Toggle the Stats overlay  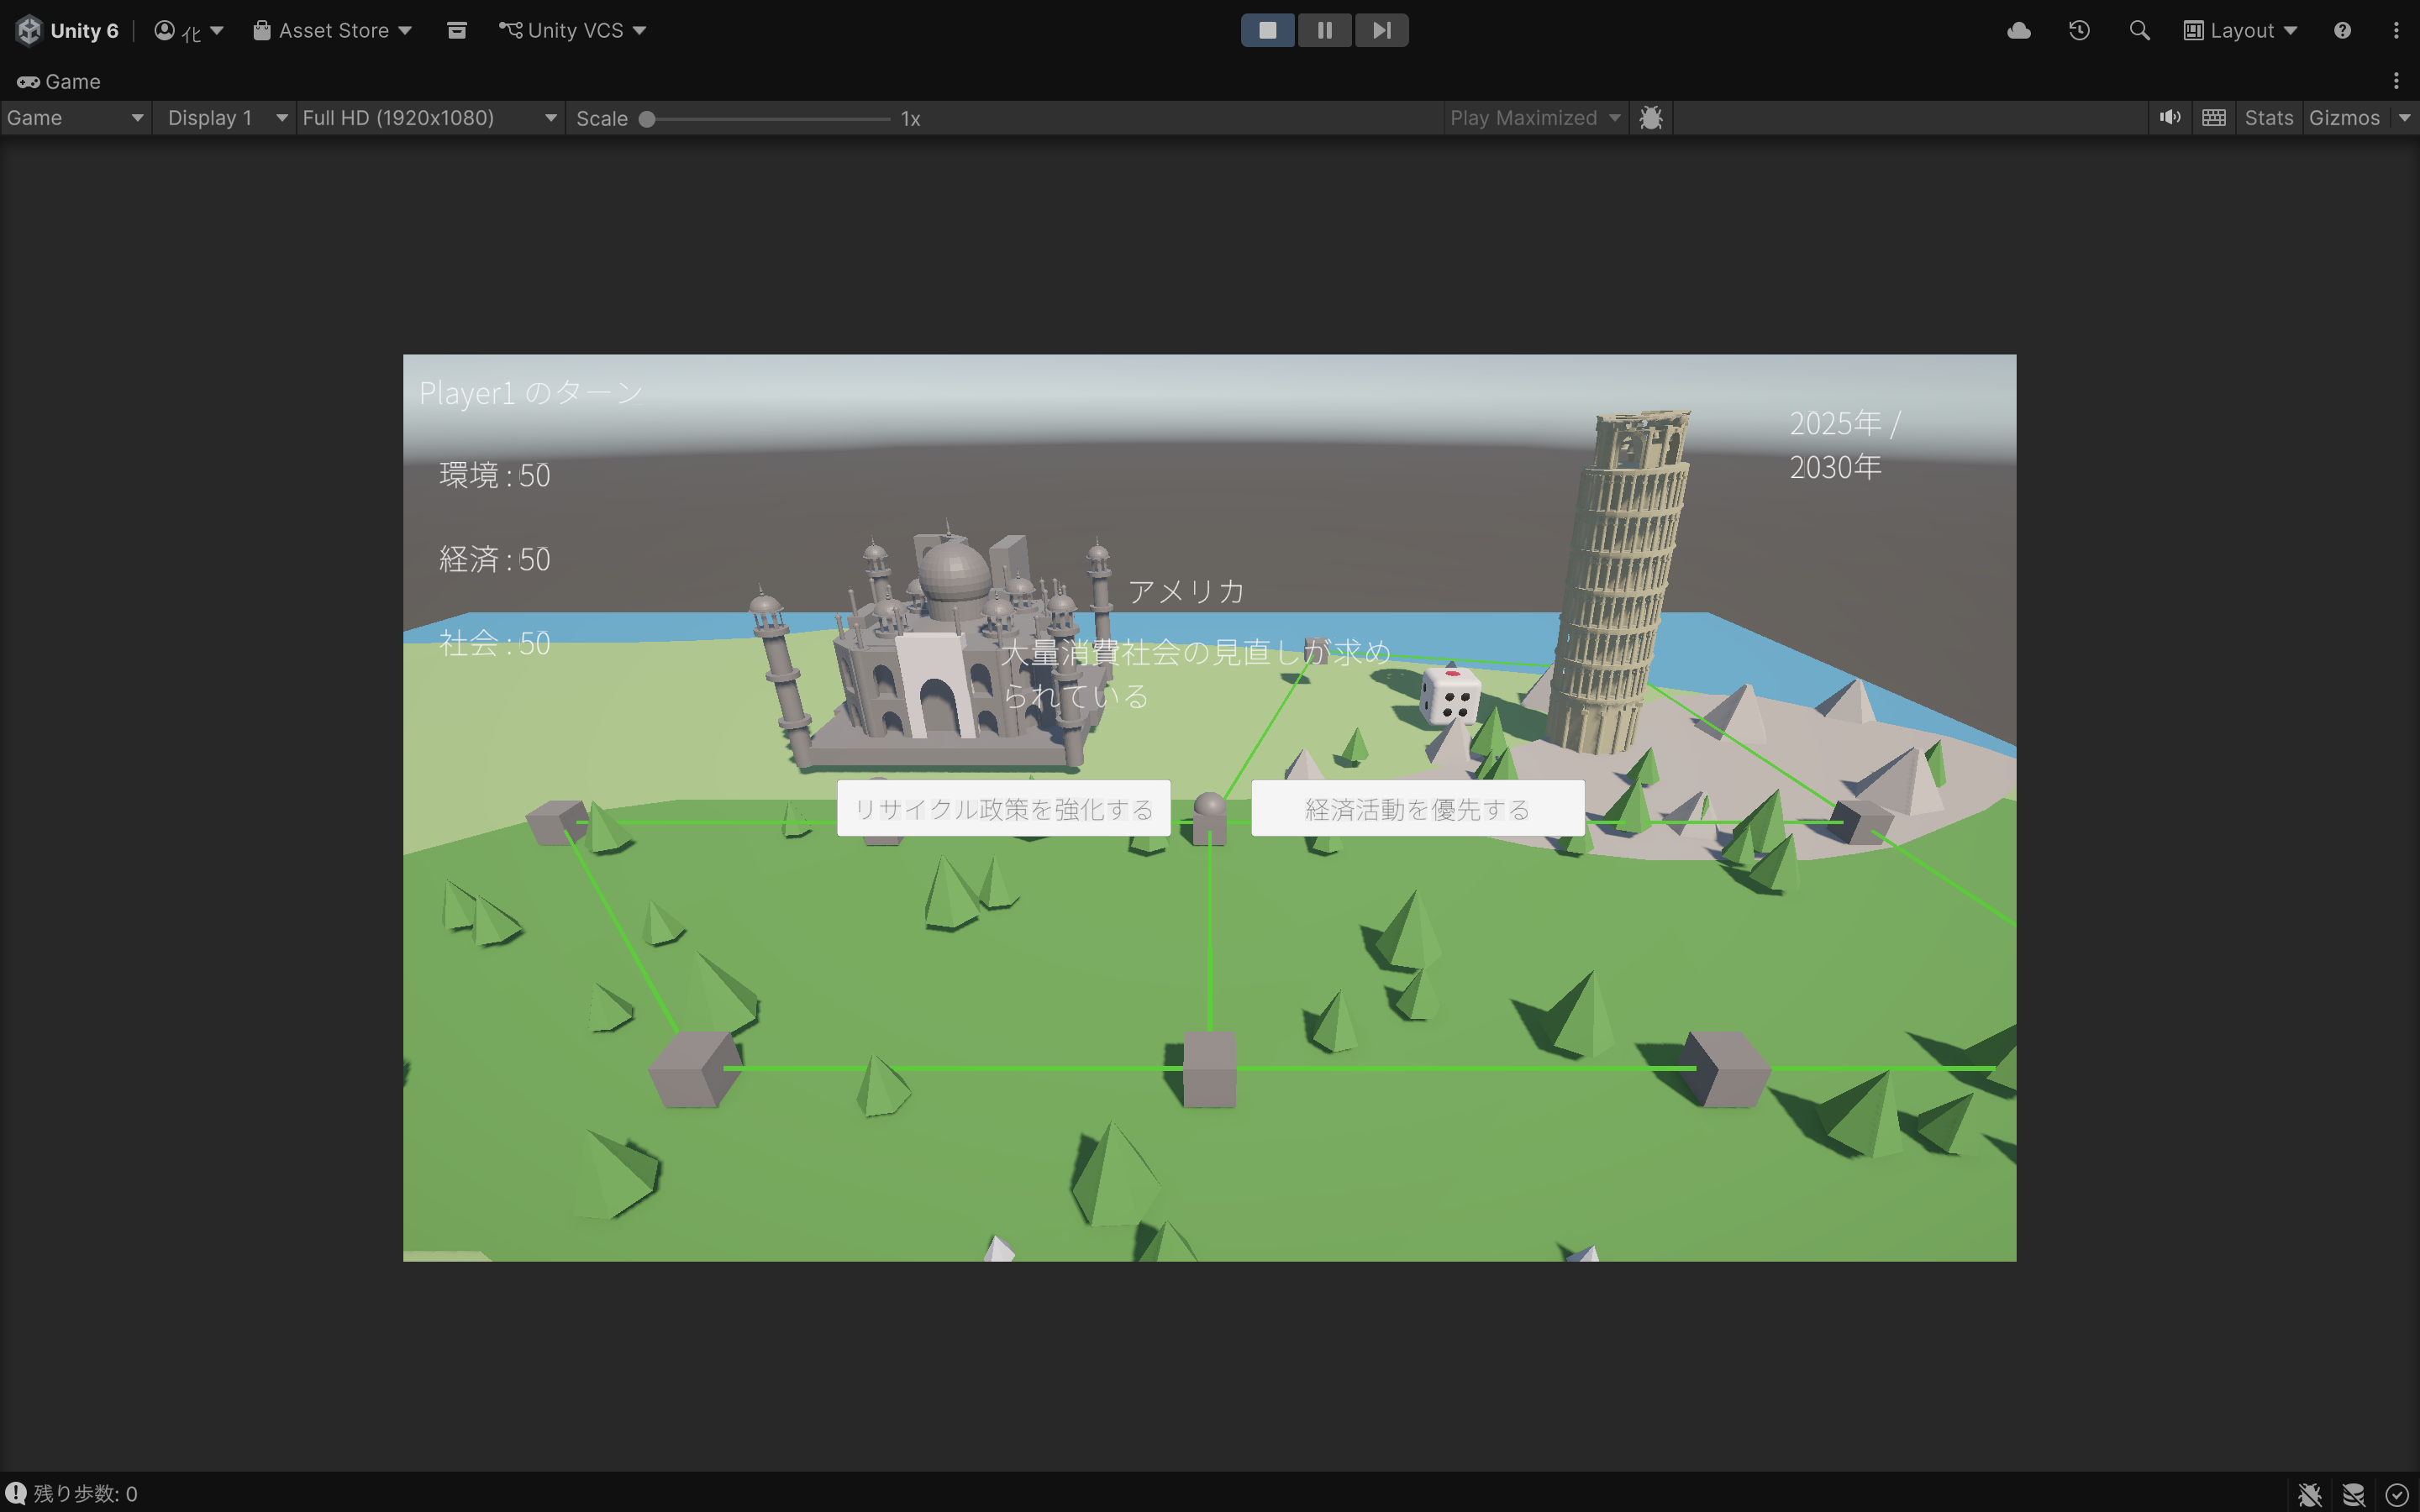pos(2268,118)
